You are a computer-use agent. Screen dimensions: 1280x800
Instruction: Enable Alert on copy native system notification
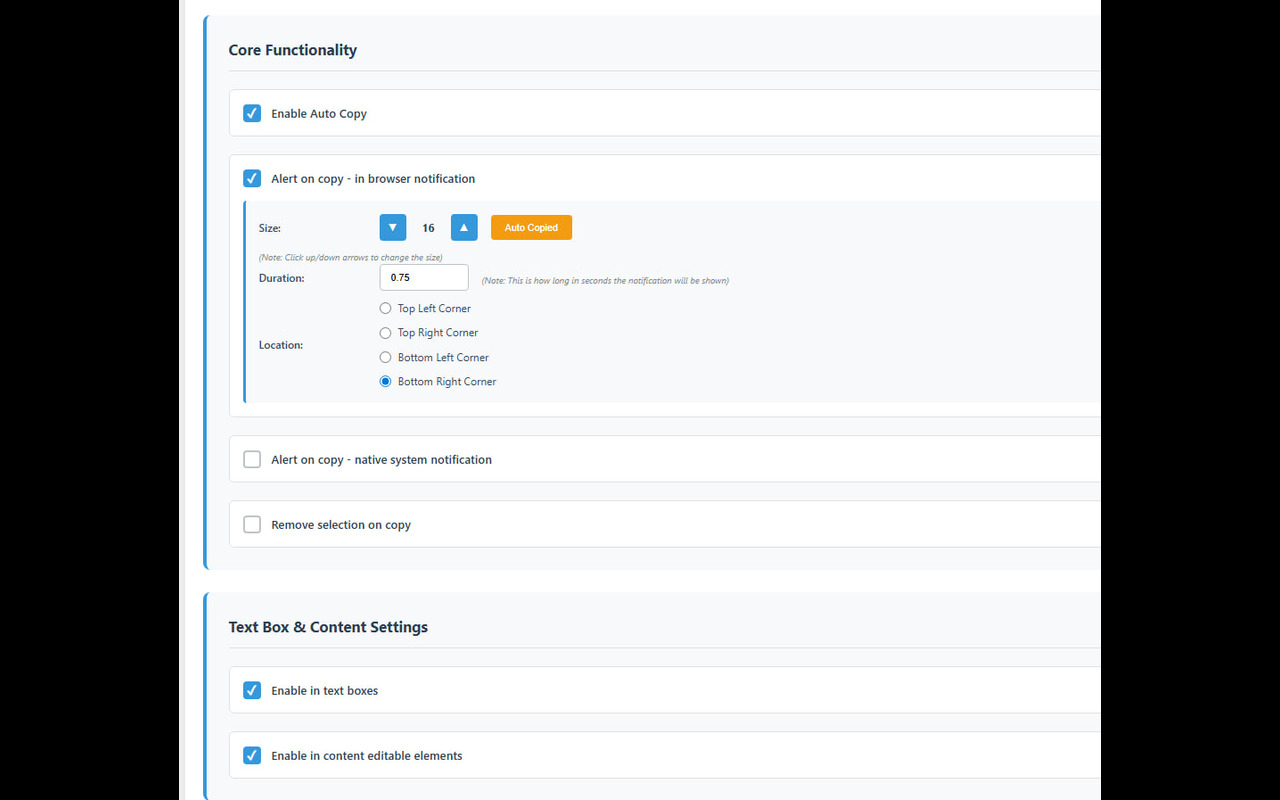[x=252, y=459]
